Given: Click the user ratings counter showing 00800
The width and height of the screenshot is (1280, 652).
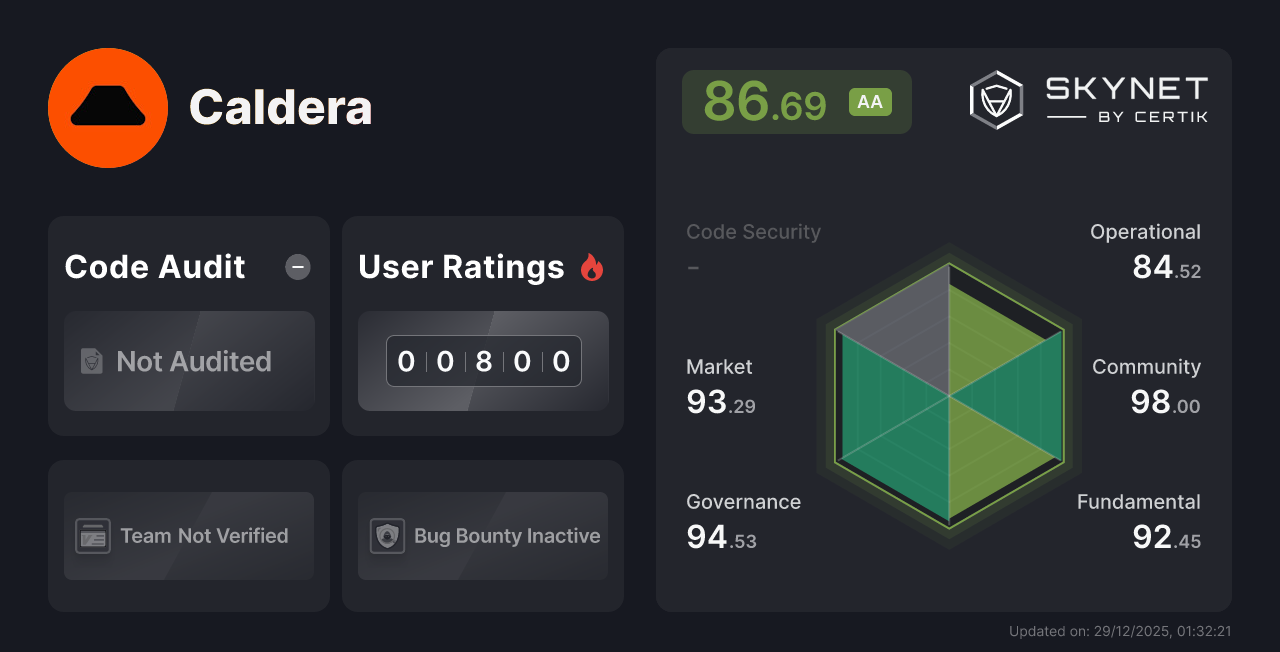Looking at the screenshot, I should 483,361.
